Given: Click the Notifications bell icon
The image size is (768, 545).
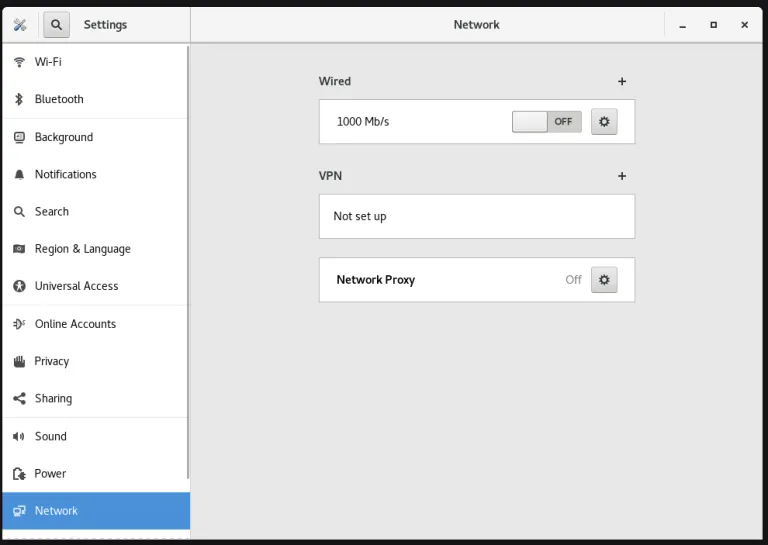Looking at the screenshot, I should (19, 174).
